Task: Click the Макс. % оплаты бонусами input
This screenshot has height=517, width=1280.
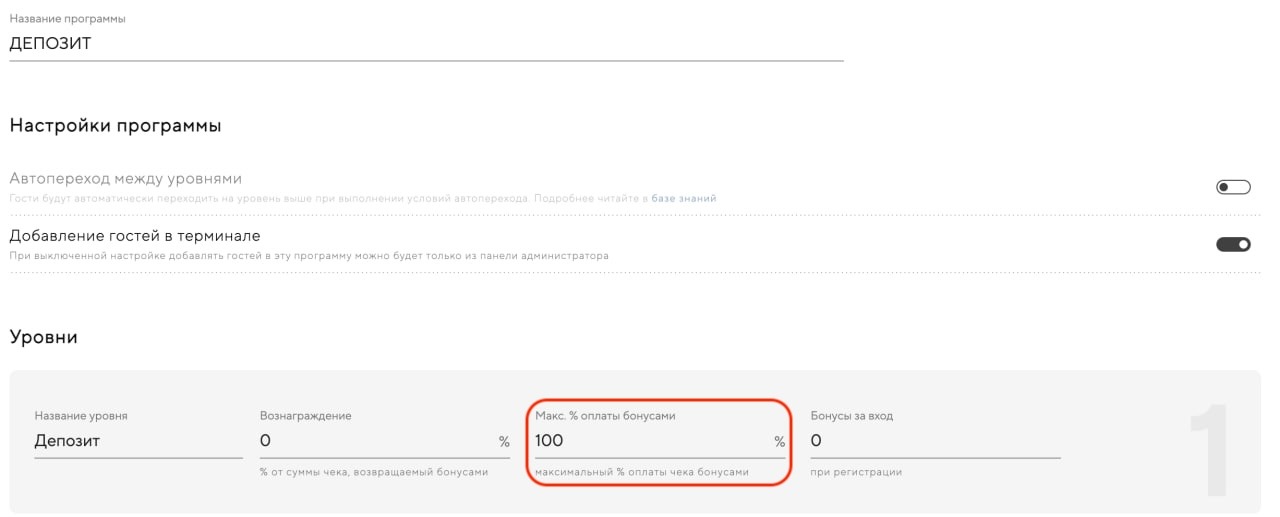Action: click(650, 441)
